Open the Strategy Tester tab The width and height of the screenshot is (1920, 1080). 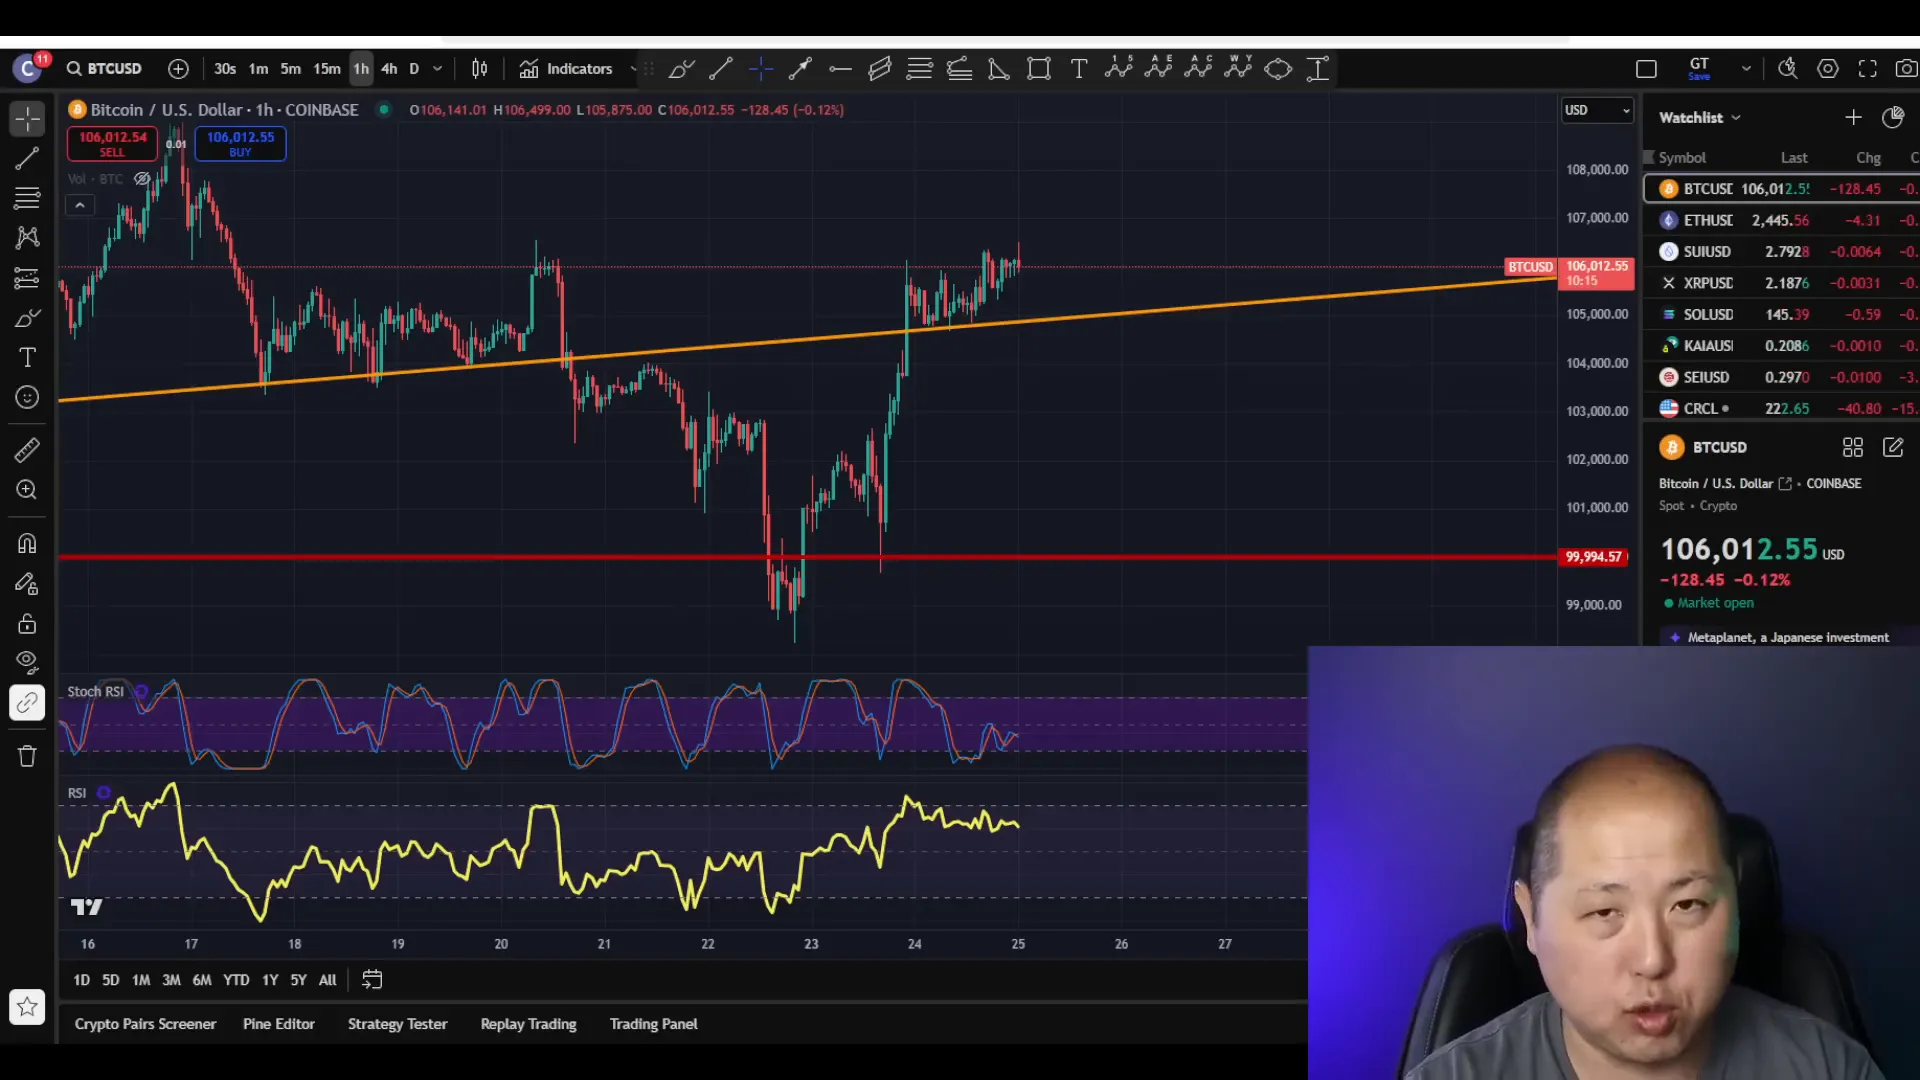(x=397, y=1024)
